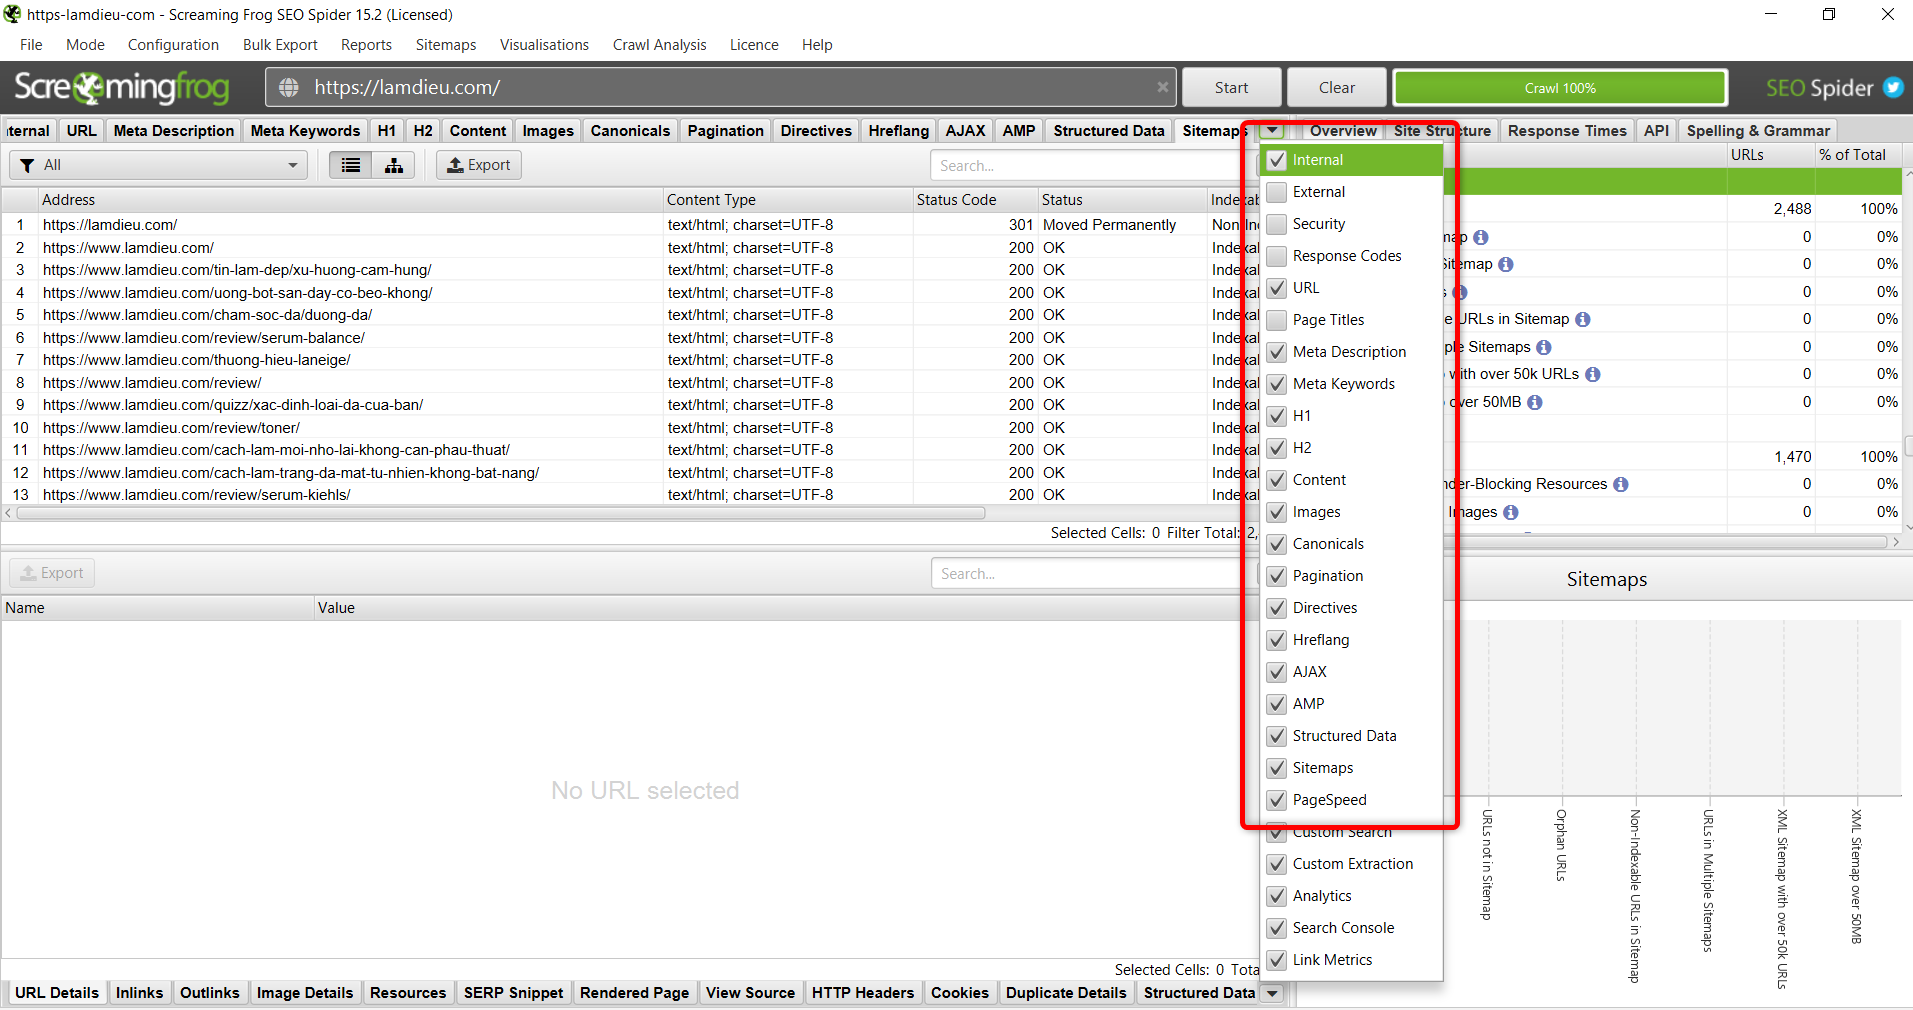Enable the External tab checkbox
The width and height of the screenshot is (1913, 1010).
coord(1277,192)
